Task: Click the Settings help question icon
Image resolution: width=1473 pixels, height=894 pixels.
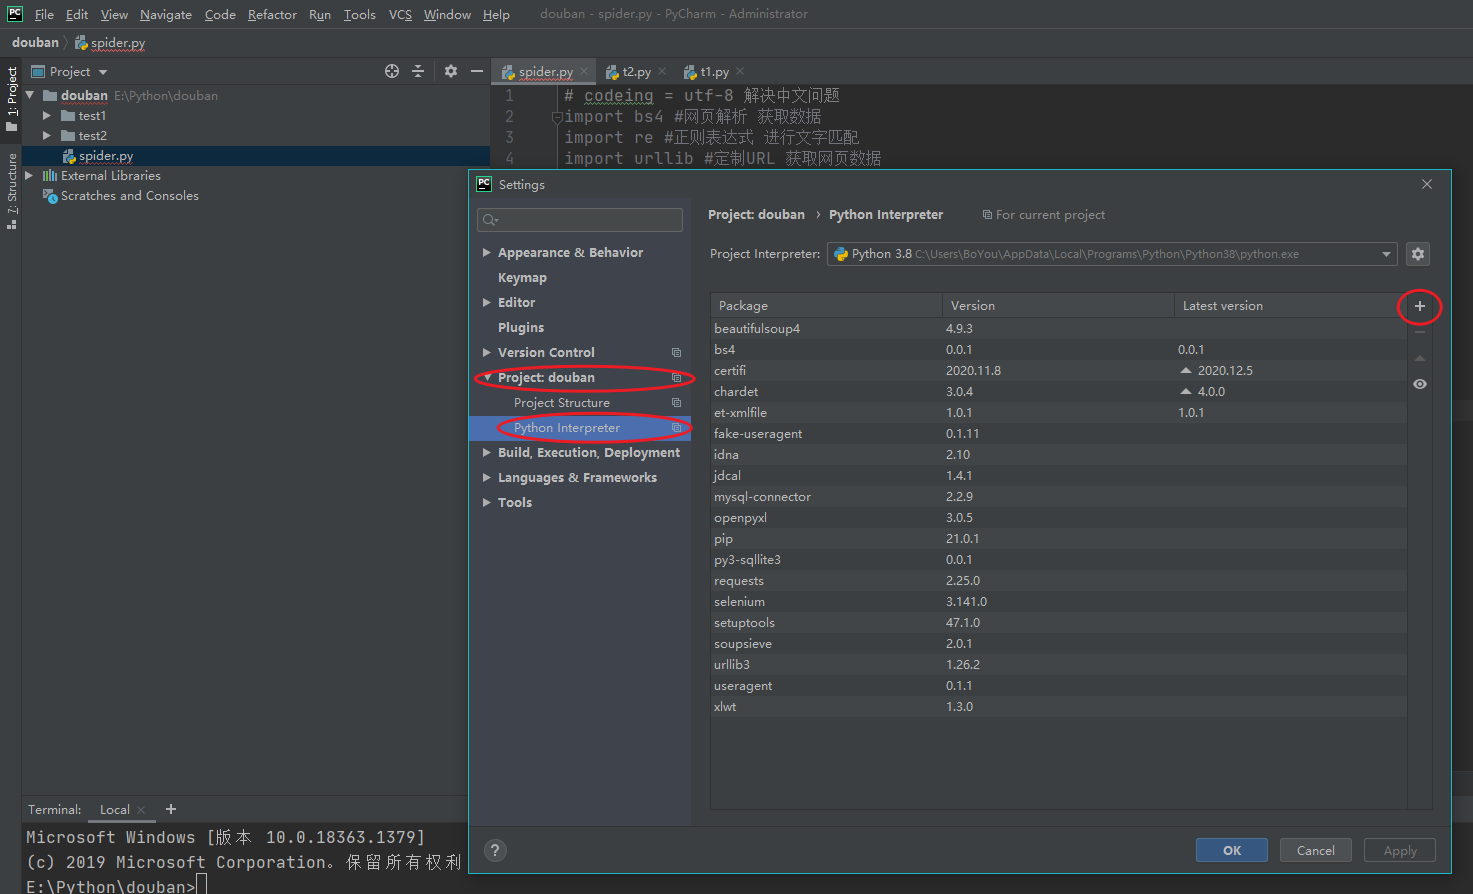Action: click(495, 850)
